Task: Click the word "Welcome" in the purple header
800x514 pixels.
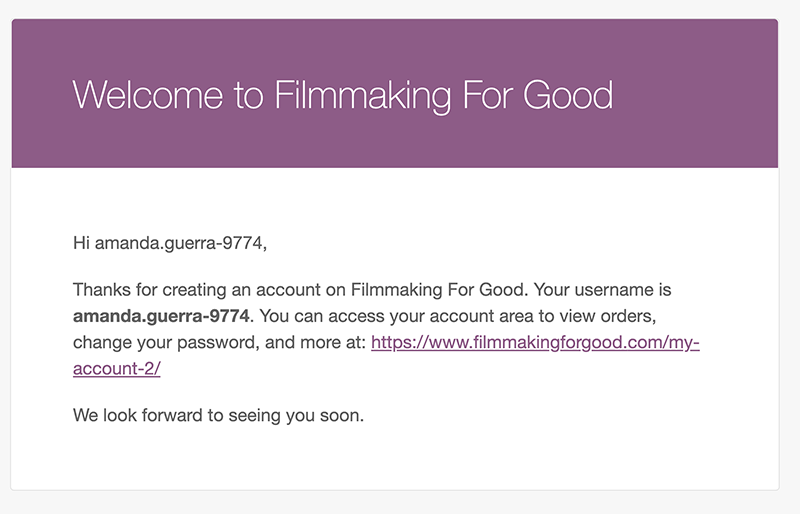Action: pyautogui.click(x=148, y=95)
